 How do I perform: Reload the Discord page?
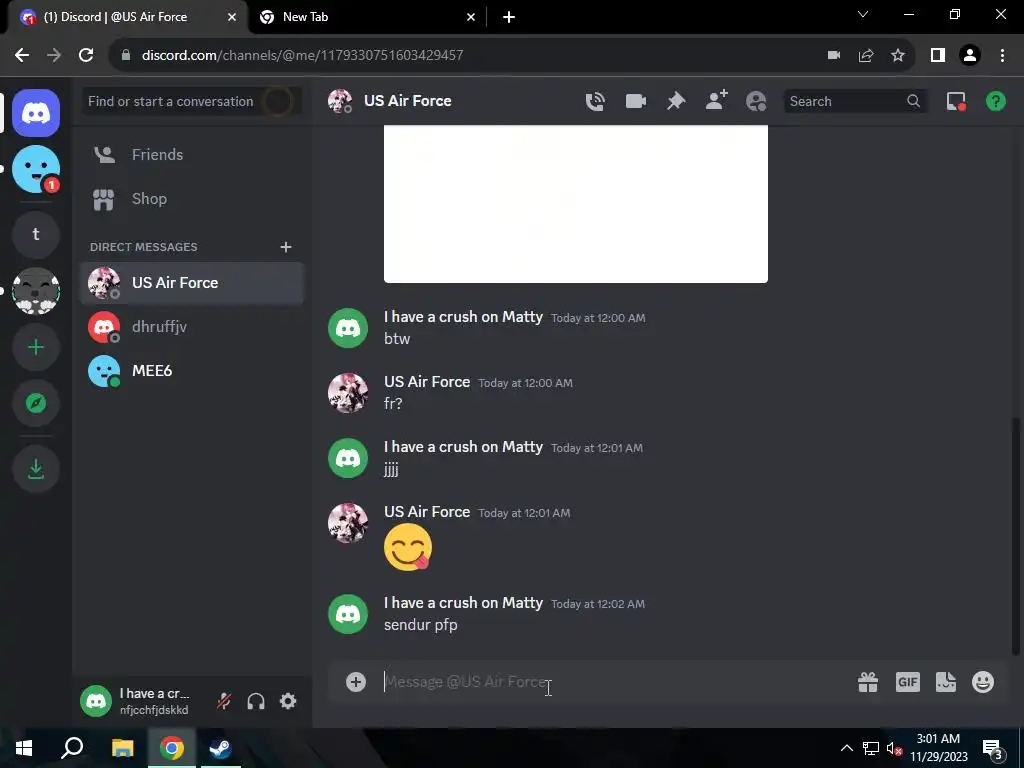click(86, 55)
